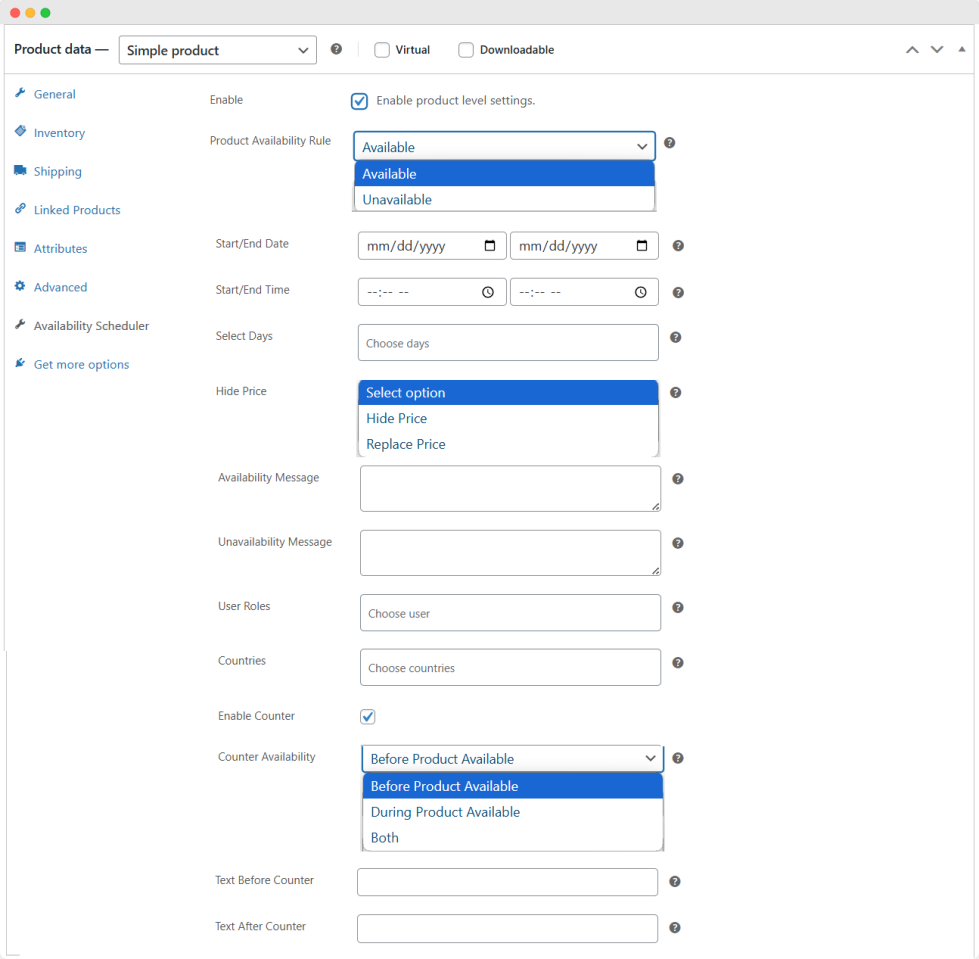Open the Simple product type dropdown
Screen dimensions: 979x959
217,50
